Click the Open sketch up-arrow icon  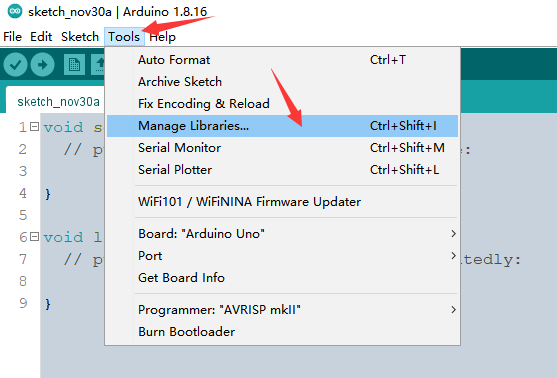click(x=98, y=65)
